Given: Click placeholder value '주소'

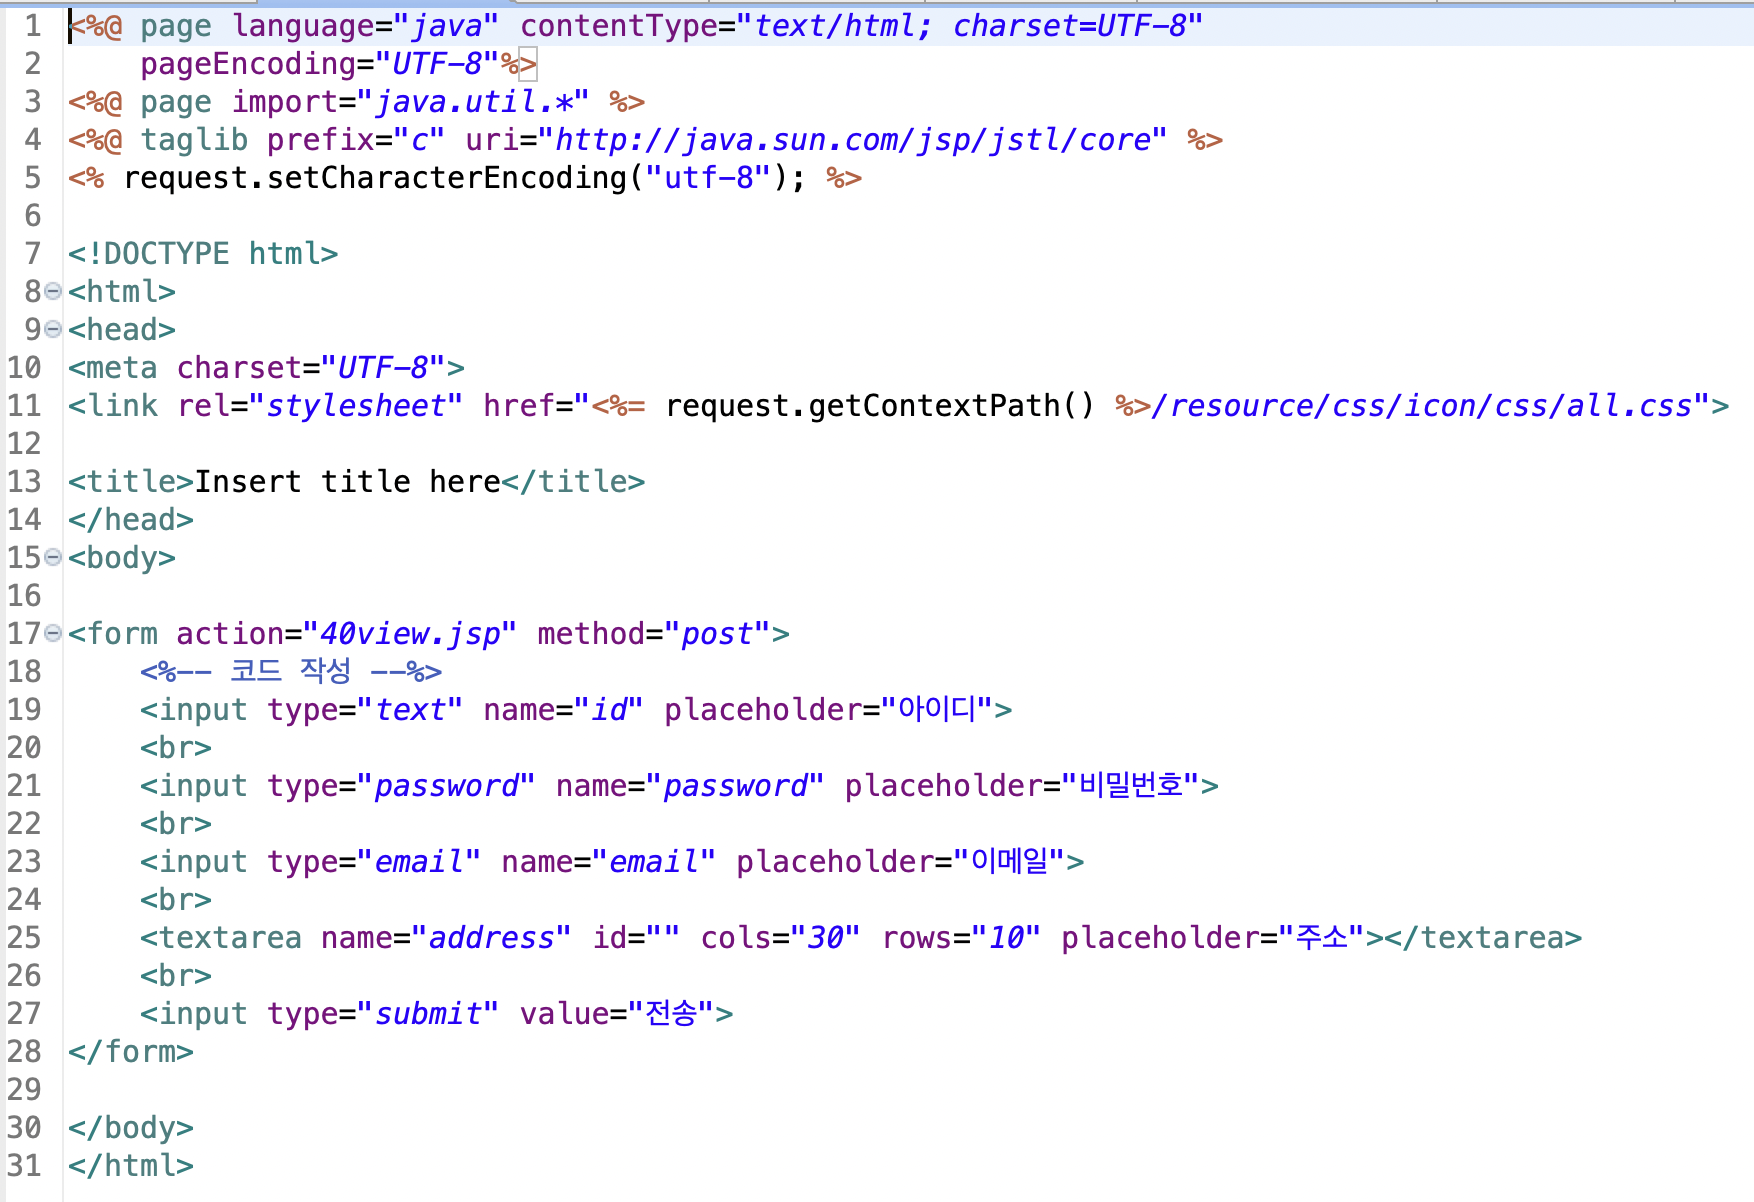Looking at the screenshot, I should pos(1322,938).
